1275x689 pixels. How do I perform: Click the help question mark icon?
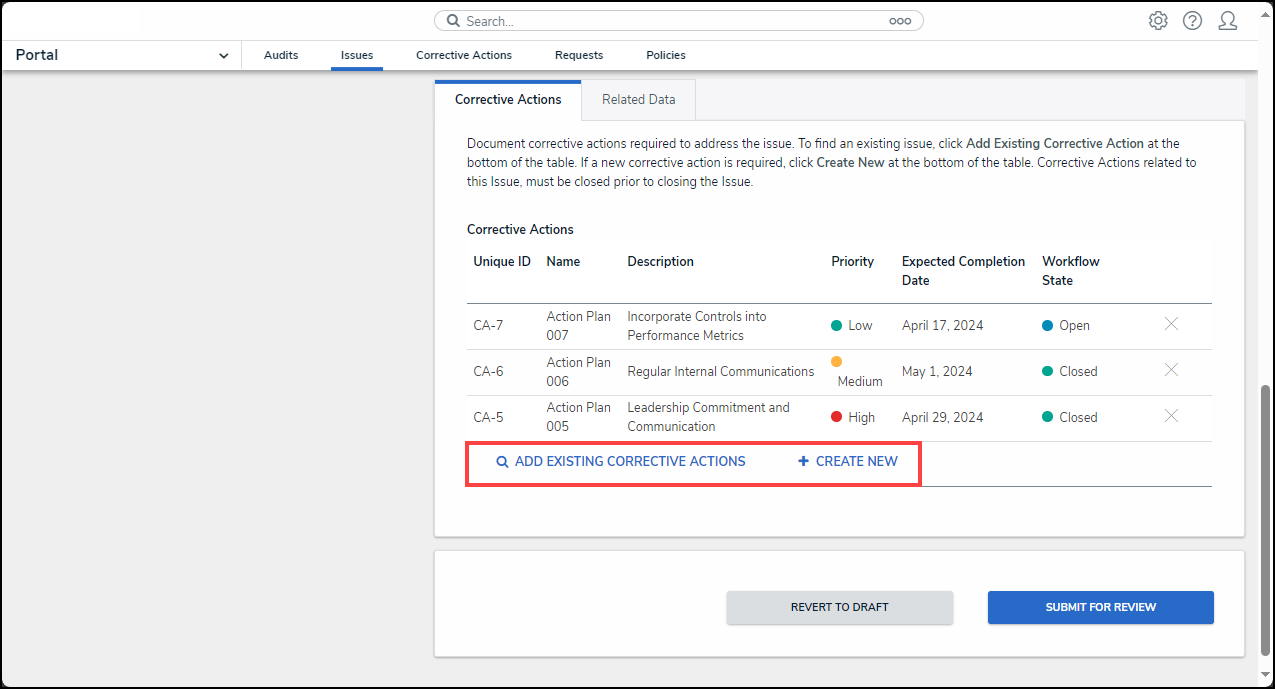[1192, 21]
